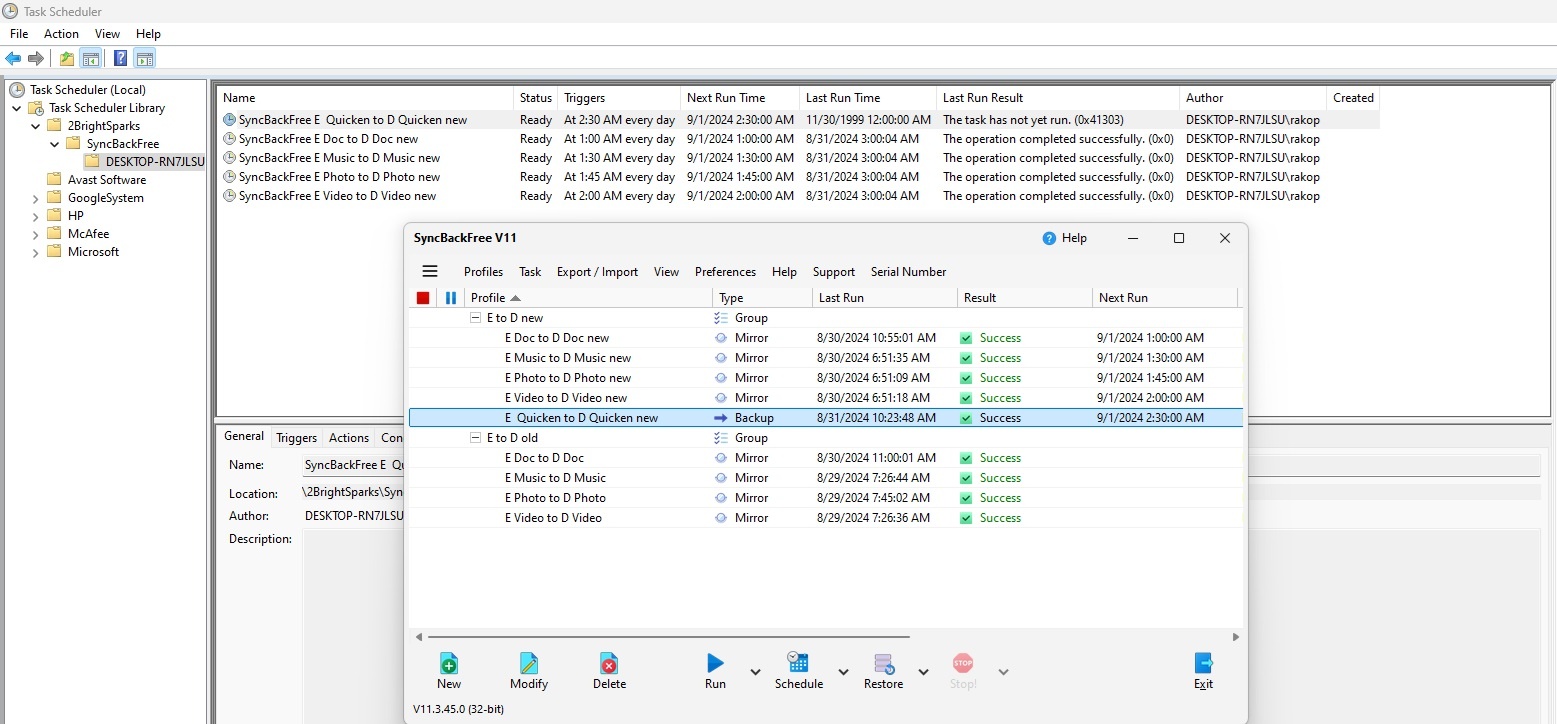Select the General tab in task details
Viewport: 1557px width, 724px height.
coord(244,437)
